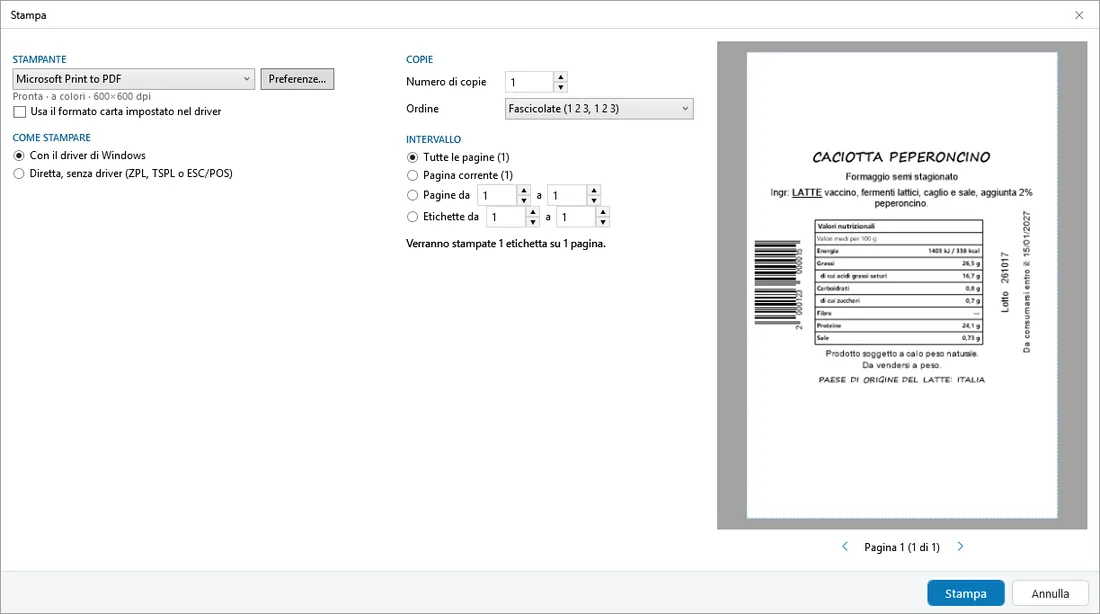1100x614 pixels.
Task: Click the label preview thumbnail
Action: 901,285
